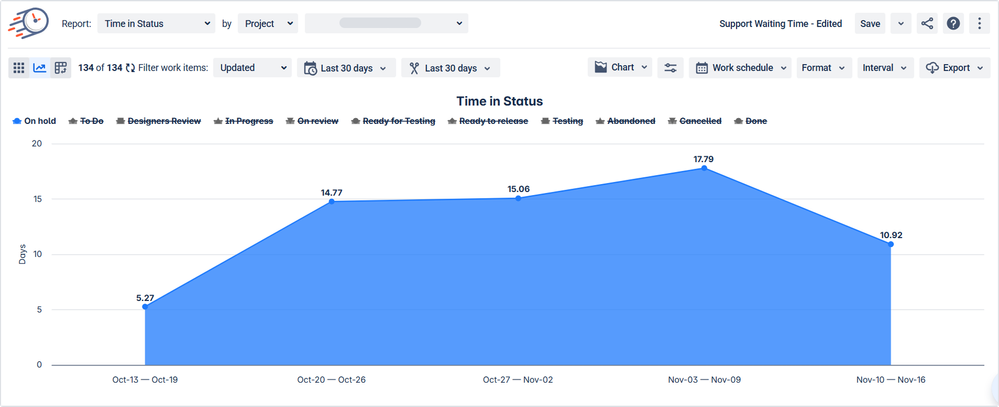Click the 10.92 data point
999x407 pixels.
coord(891,245)
